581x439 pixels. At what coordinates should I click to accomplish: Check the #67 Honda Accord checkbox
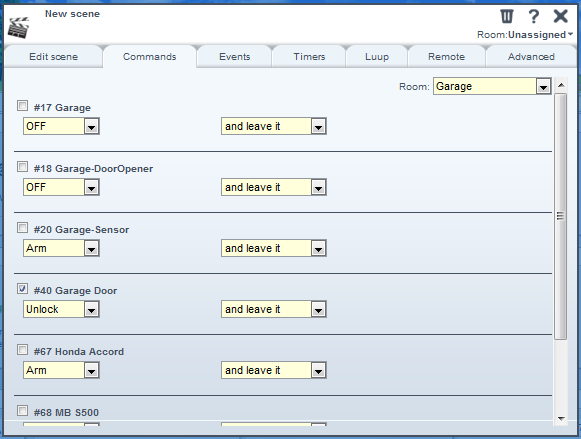pyautogui.click(x=22, y=349)
